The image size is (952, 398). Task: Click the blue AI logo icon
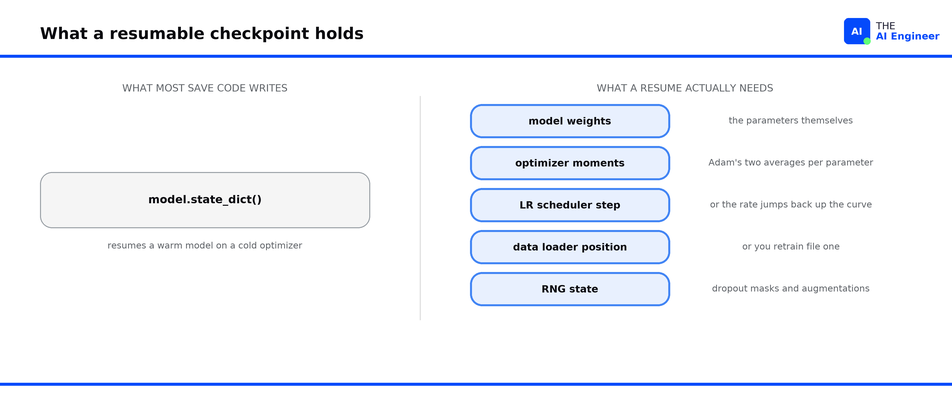pyautogui.click(x=857, y=31)
